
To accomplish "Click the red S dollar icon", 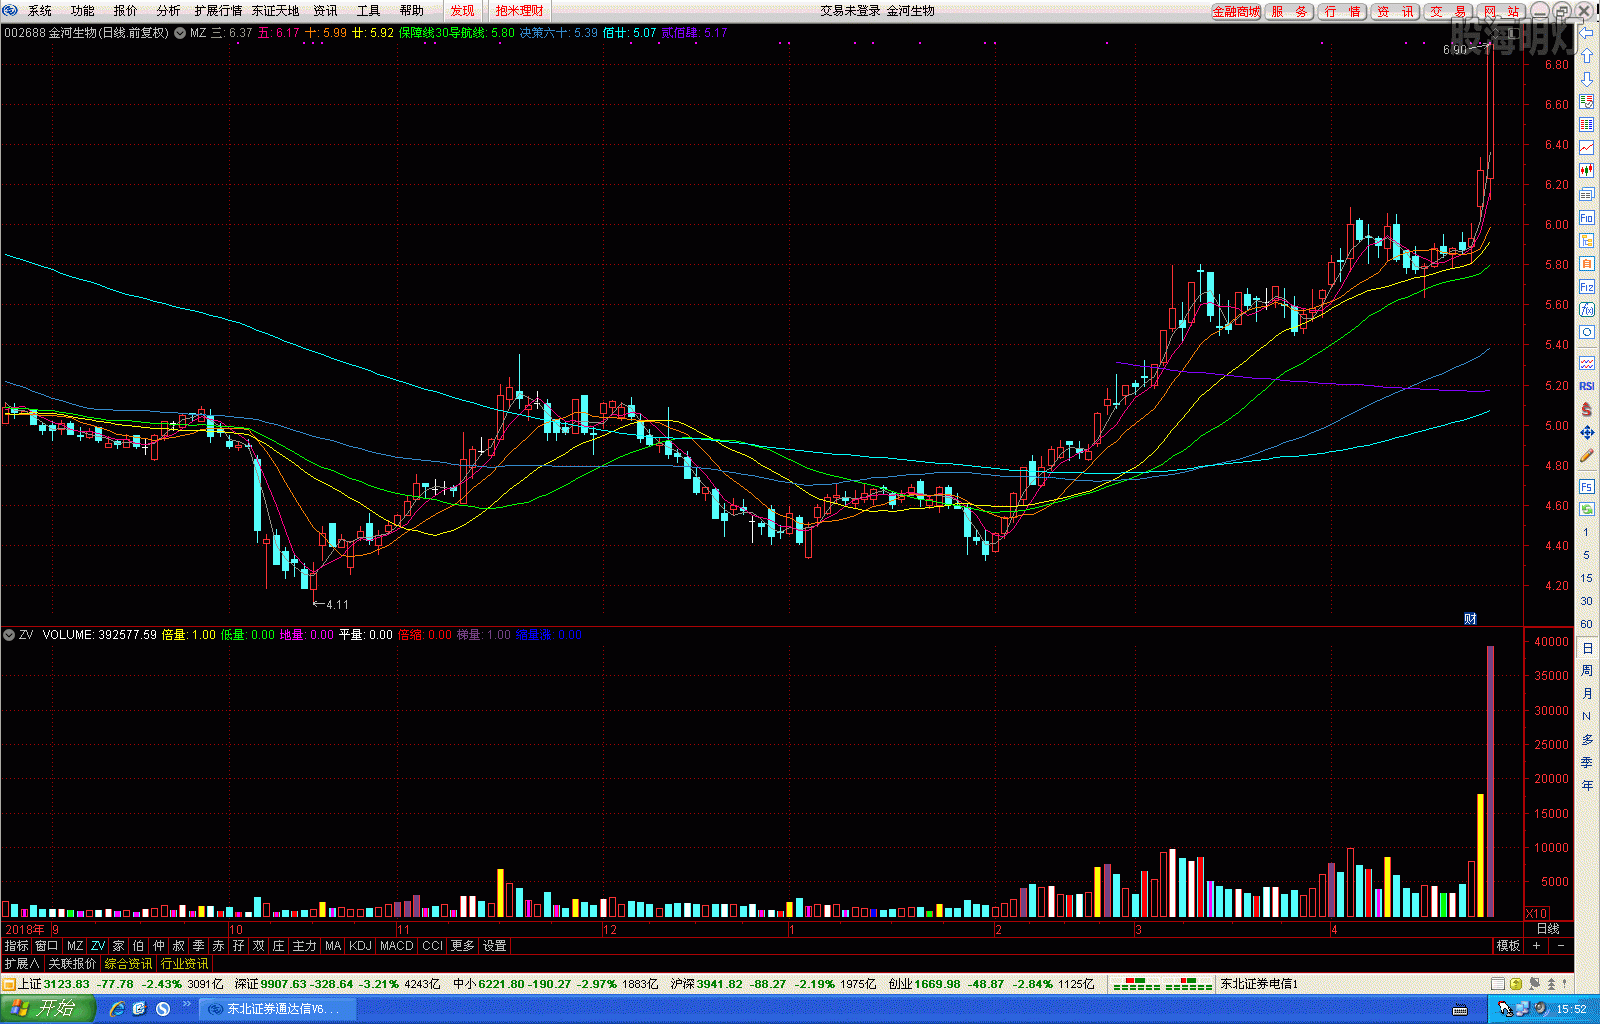I will tap(1586, 409).
